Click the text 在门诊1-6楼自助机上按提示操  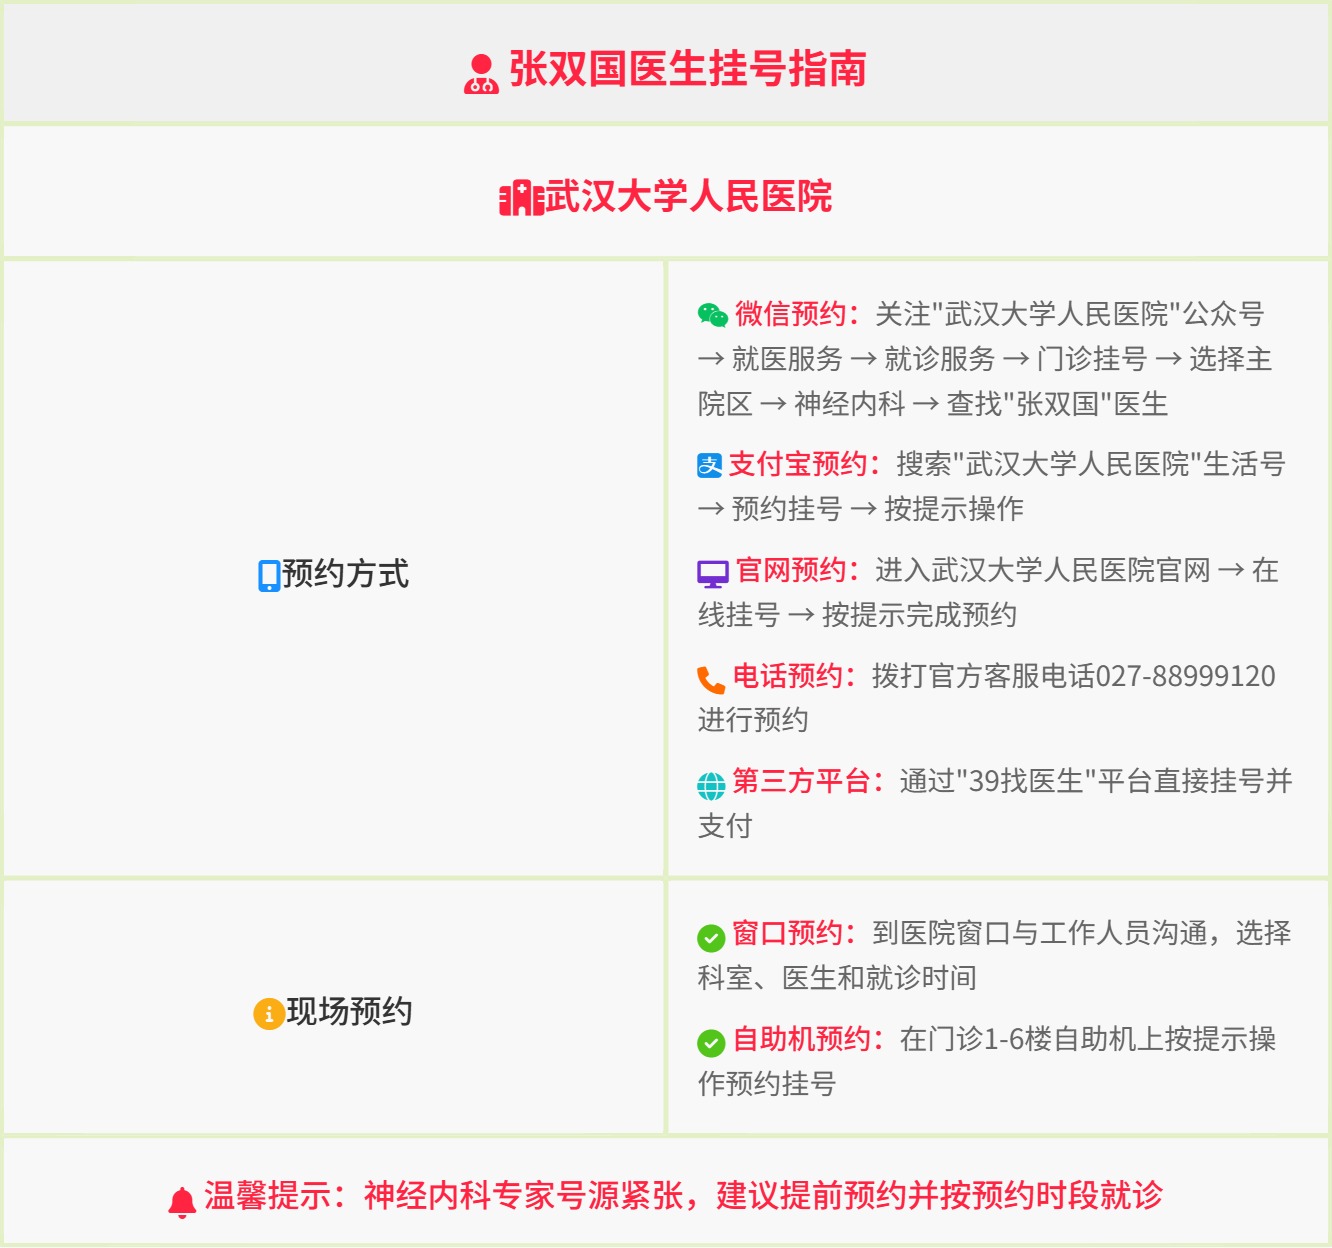(1088, 1039)
